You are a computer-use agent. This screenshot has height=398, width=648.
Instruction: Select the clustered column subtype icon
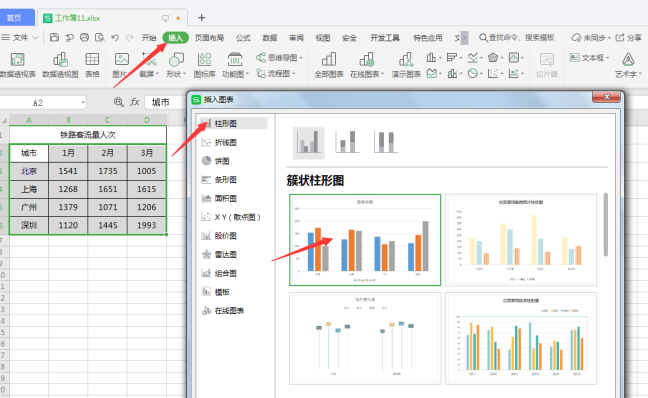[309, 143]
